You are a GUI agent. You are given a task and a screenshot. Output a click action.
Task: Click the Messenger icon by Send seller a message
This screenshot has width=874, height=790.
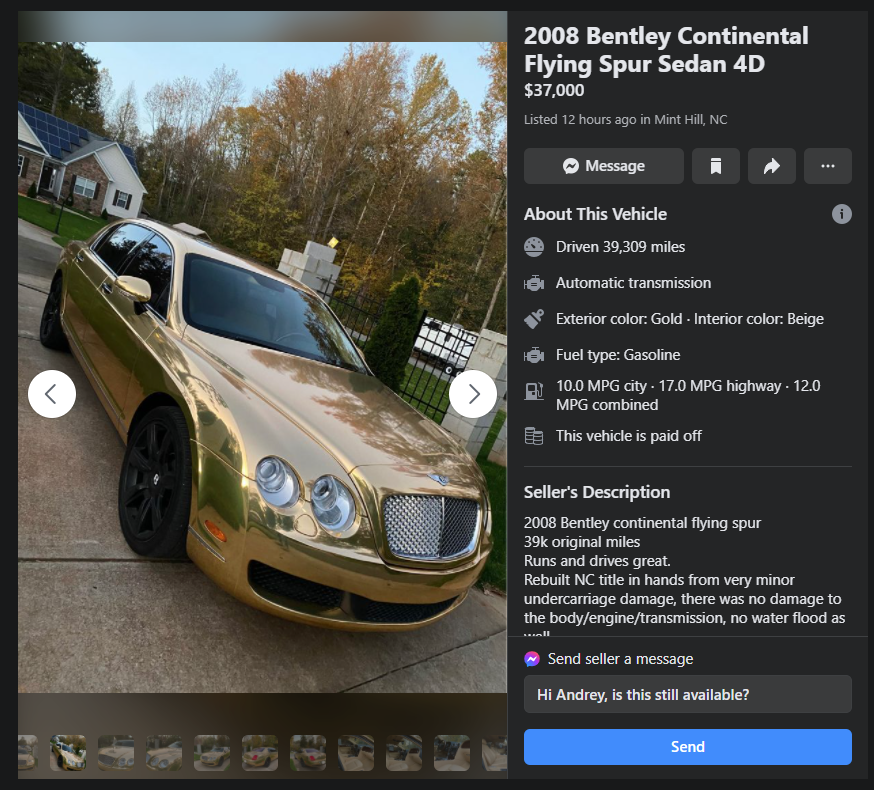coord(533,659)
